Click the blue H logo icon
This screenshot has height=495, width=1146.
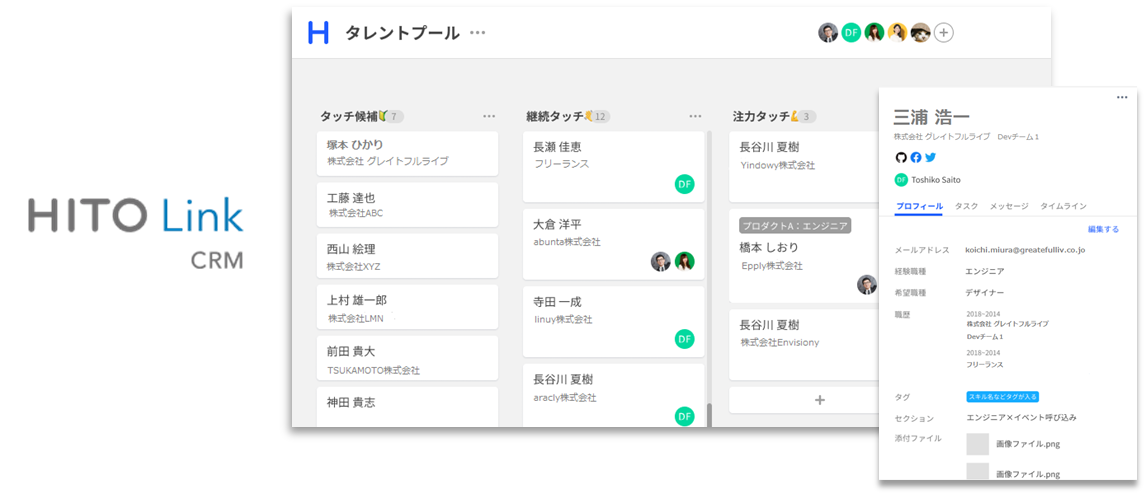coord(318,33)
